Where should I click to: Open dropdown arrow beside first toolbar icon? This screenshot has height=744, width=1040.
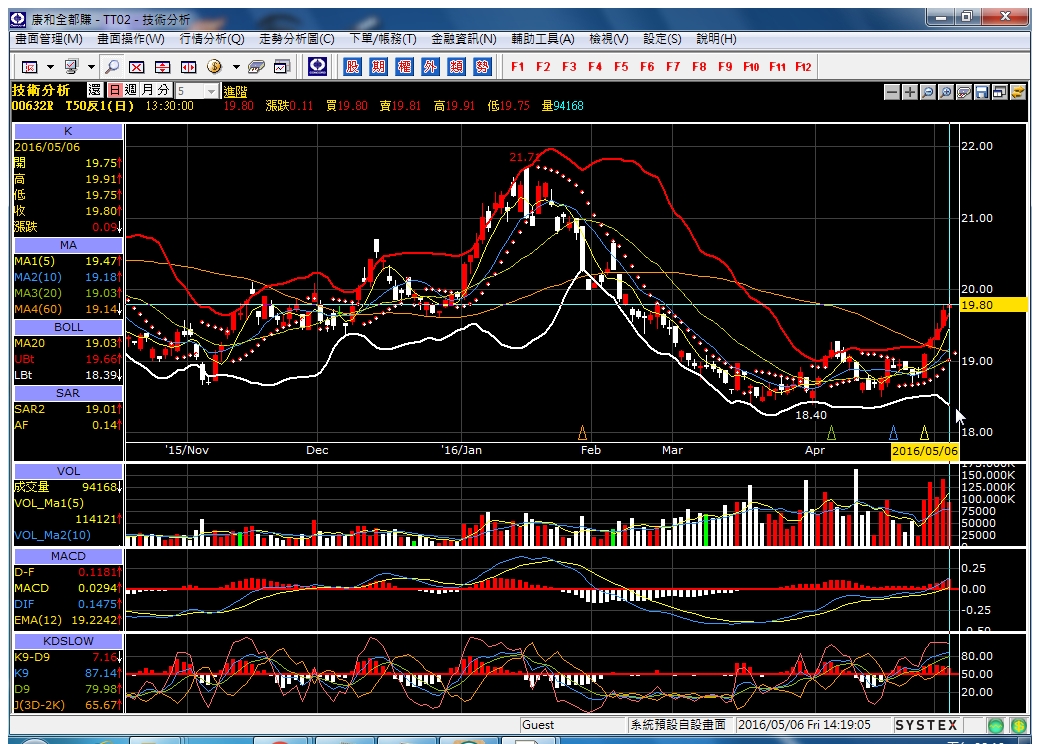point(50,67)
